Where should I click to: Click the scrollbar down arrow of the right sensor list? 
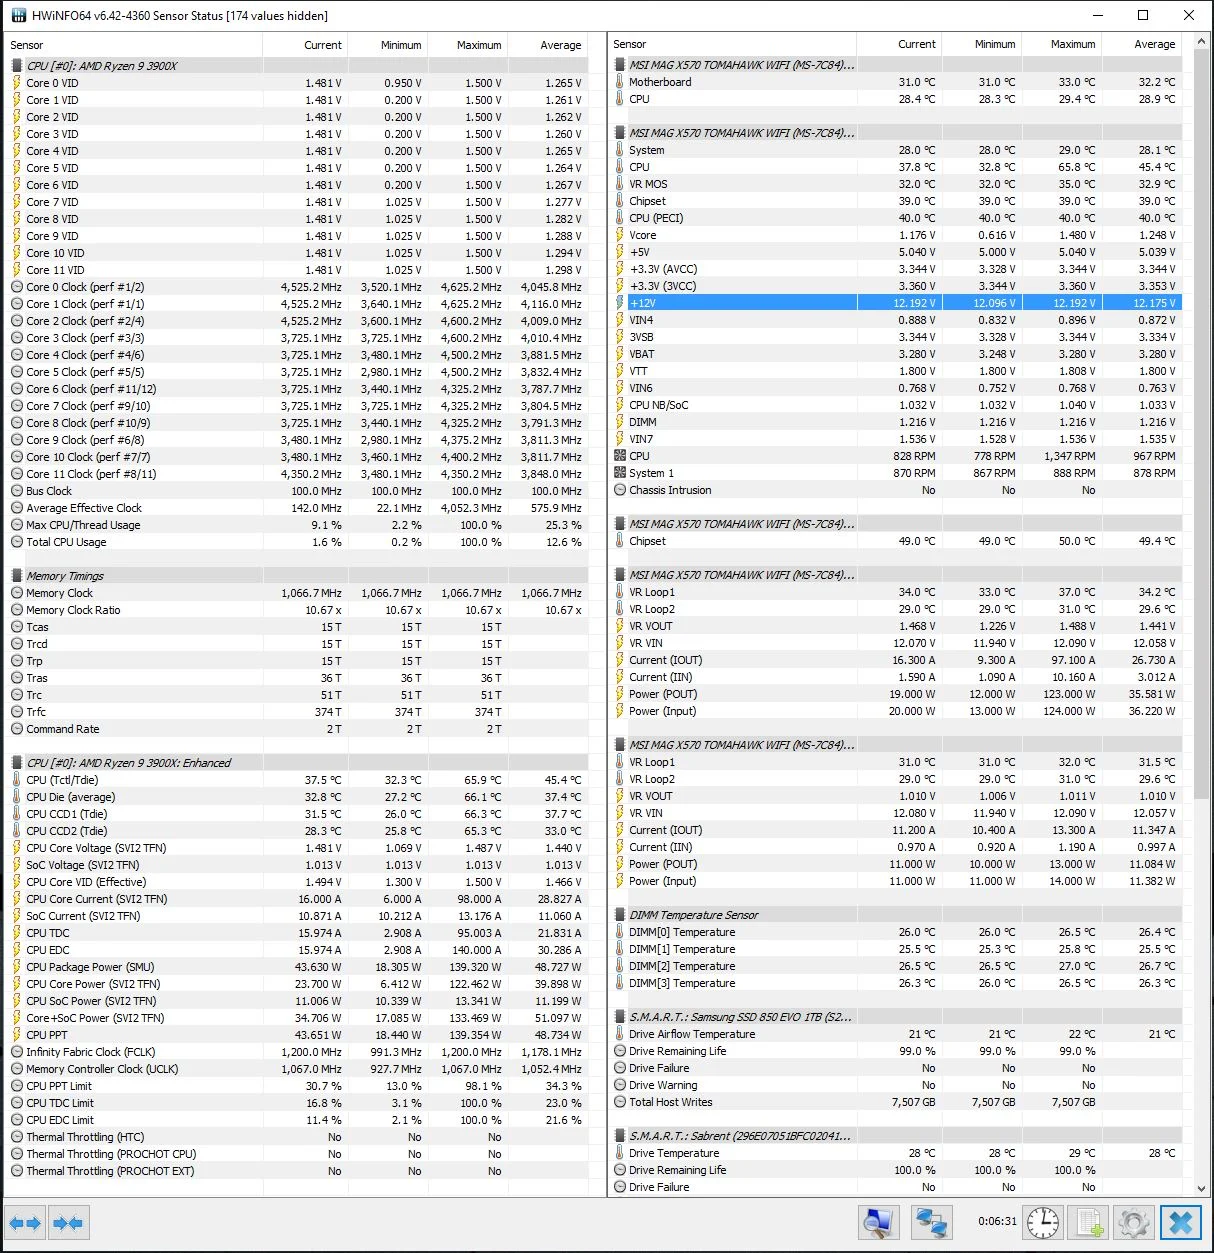[1201, 1188]
